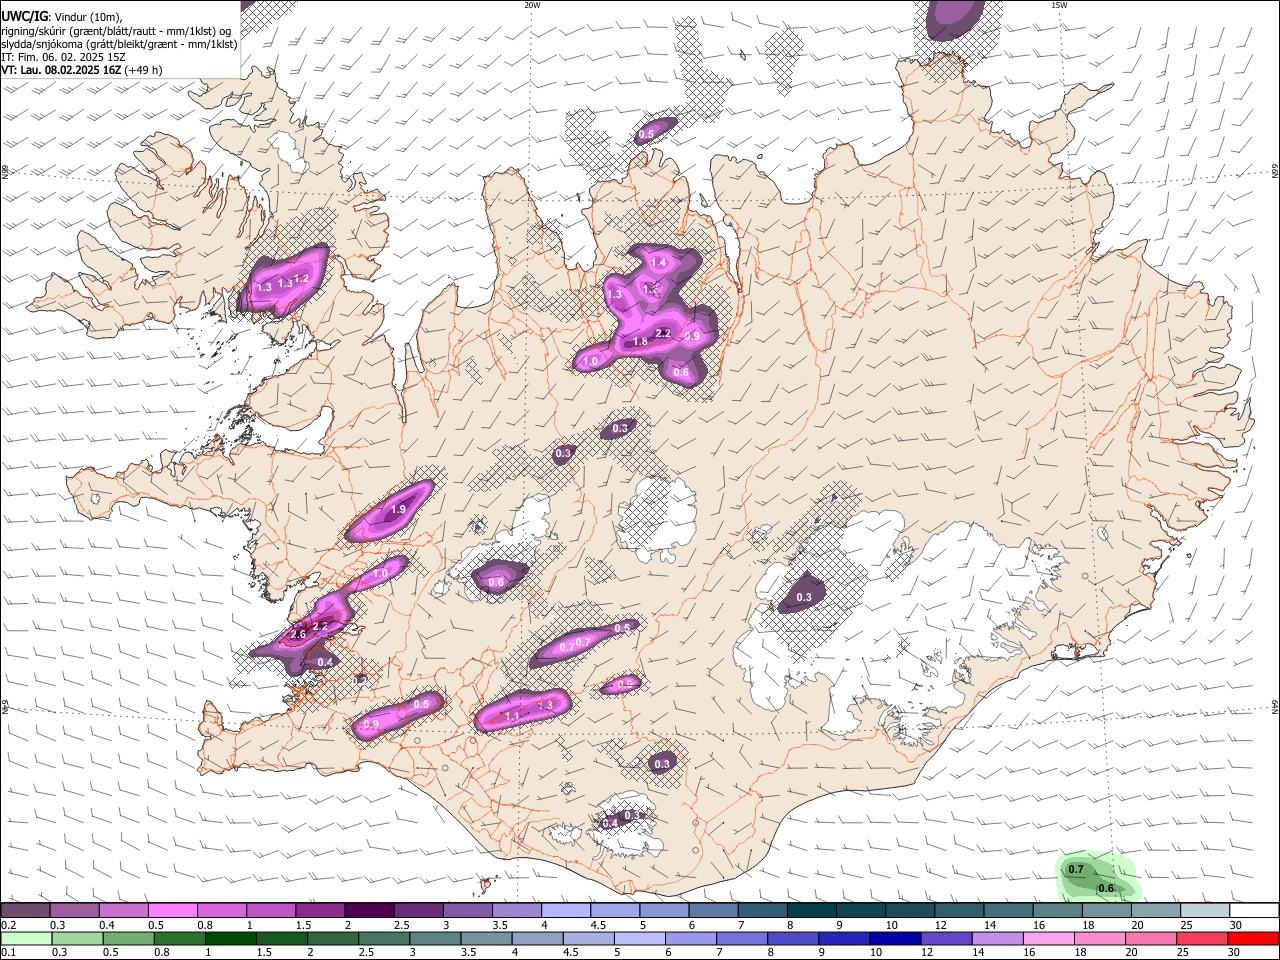Pick the light lavender 4–4.5 snow swatch
Image resolution: width=1280 pixels, height=960 pixels.
566,910
